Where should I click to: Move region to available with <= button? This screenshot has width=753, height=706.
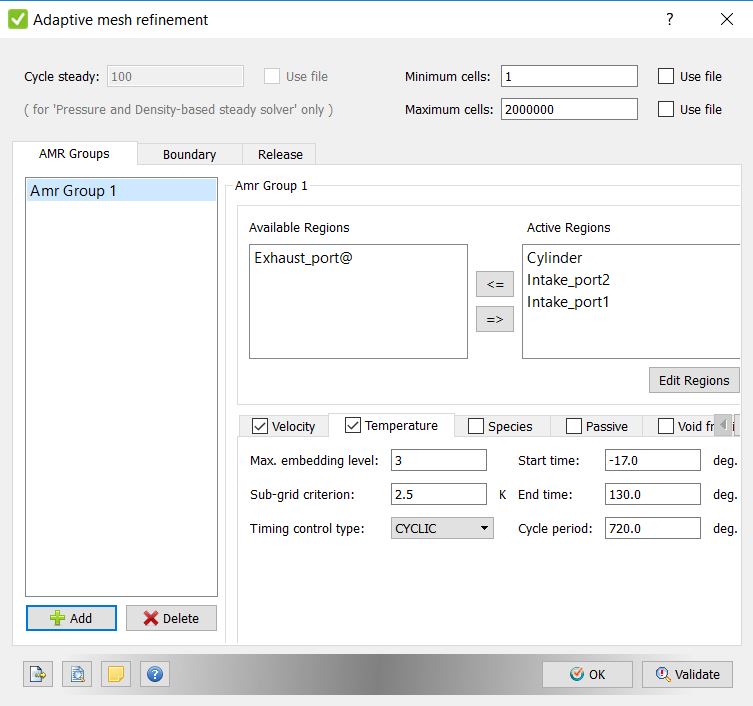pos(495,284)
